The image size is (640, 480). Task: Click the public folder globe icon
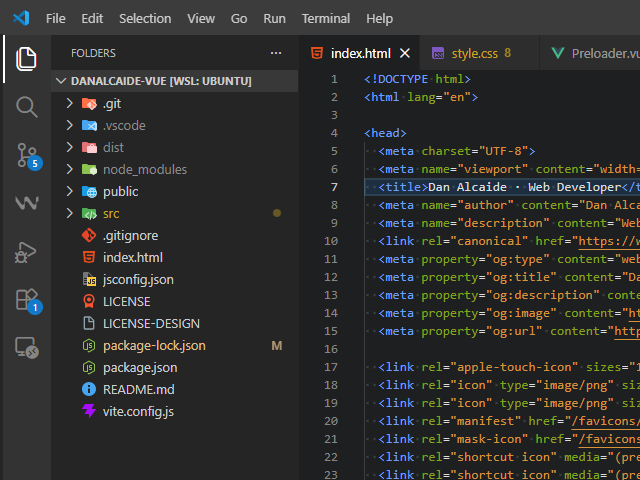(x=89, y=192)
